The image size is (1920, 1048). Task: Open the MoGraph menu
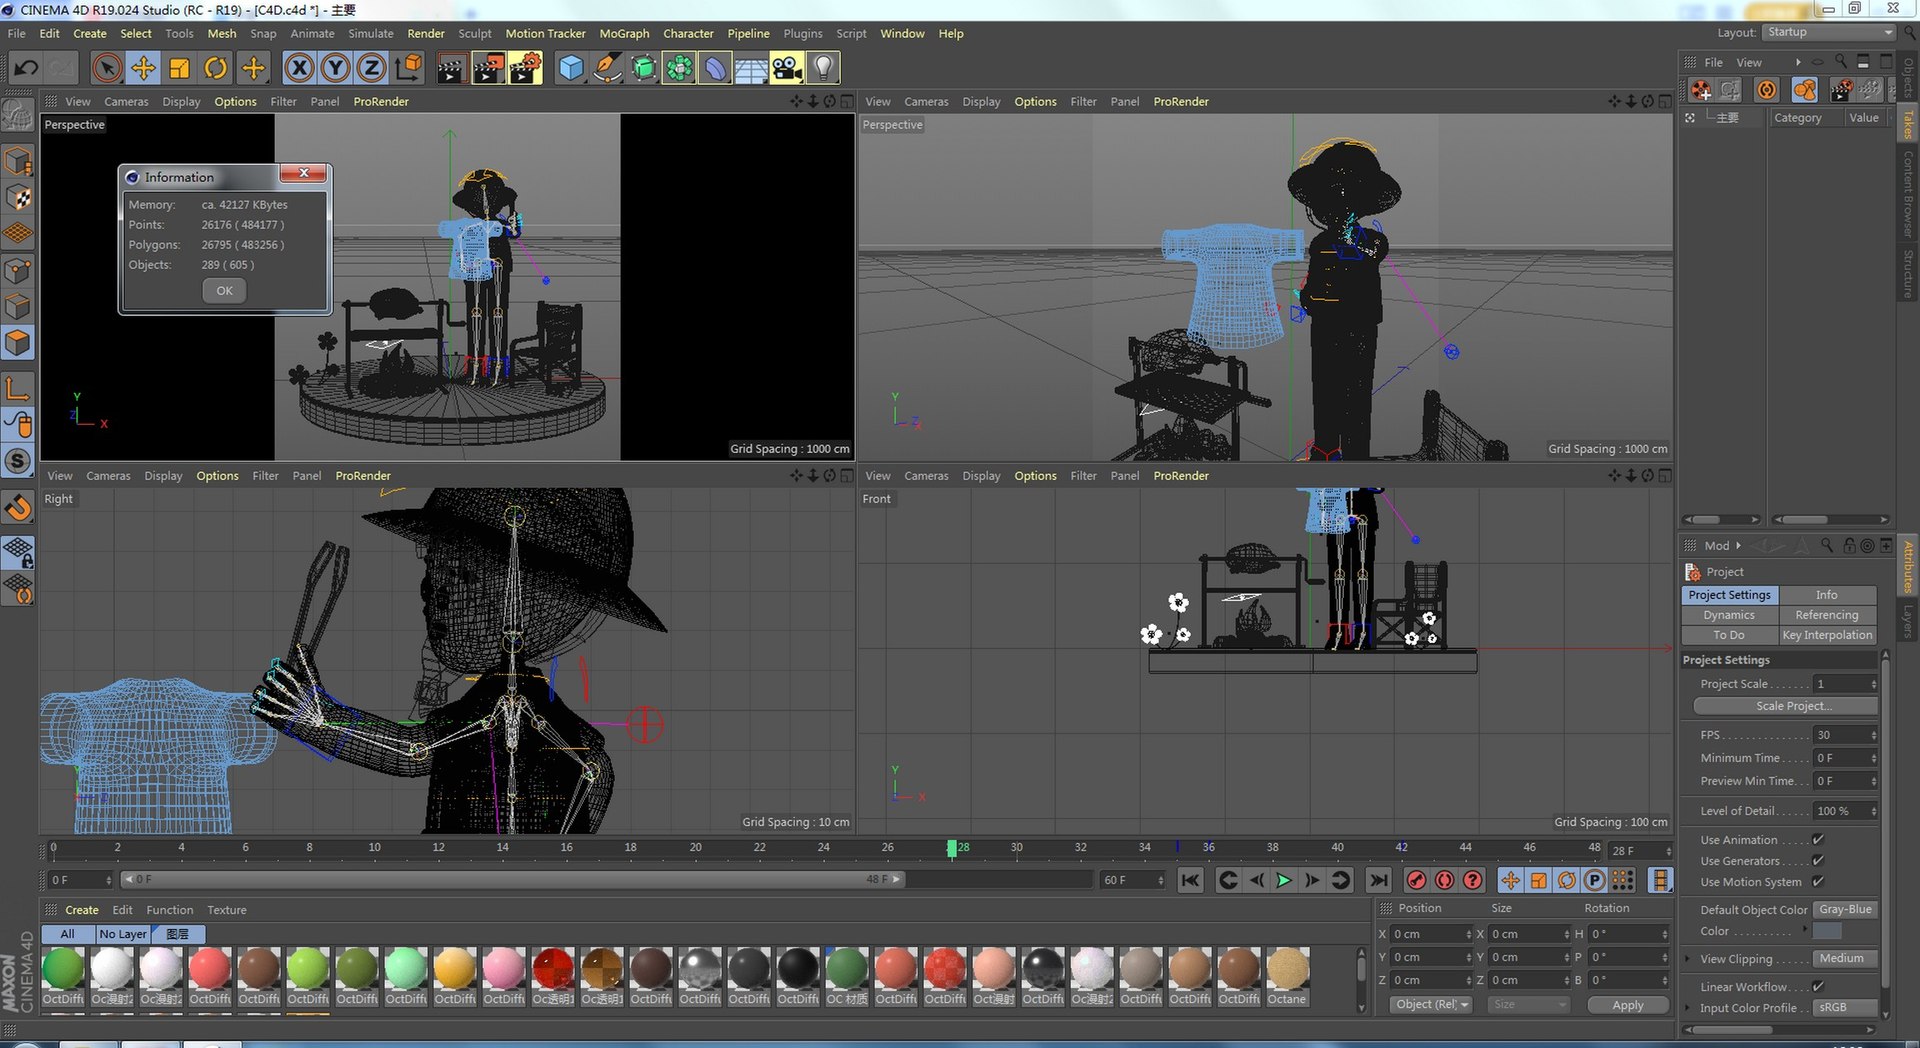click(x=624, y=33)
